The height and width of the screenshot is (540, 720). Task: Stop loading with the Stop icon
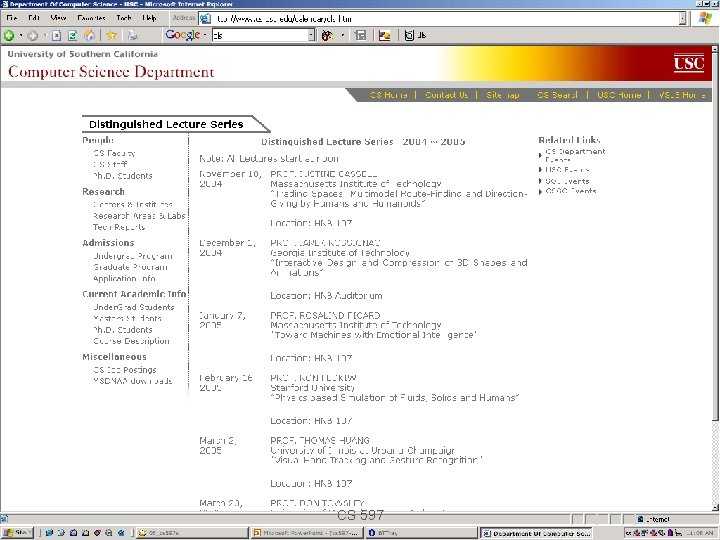pyautogui.click(x=56, y=35)
